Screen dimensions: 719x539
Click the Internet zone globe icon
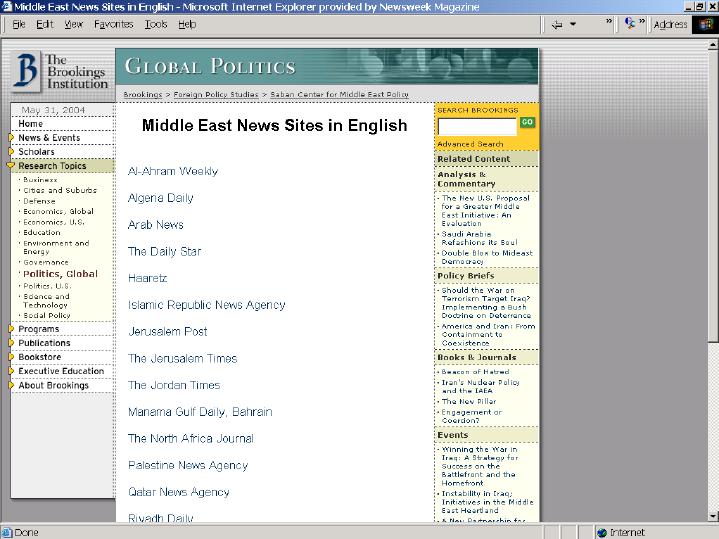pyautogui.click(x=602, y=533)
